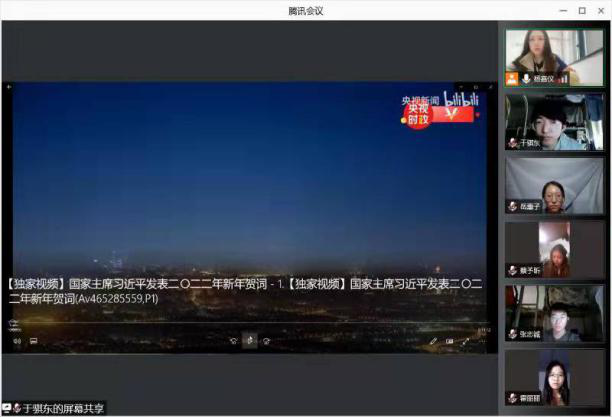Viewport: 612px width, 417px height.
Task: Click the back arrow in video player
Action: click(9, 87)
